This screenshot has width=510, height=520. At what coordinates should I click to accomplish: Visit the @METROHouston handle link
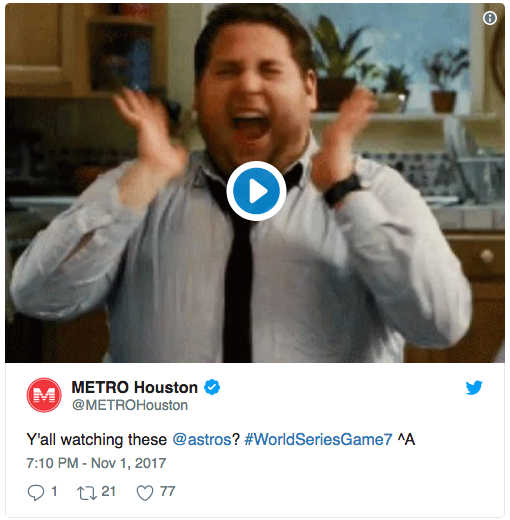(130, 405)
